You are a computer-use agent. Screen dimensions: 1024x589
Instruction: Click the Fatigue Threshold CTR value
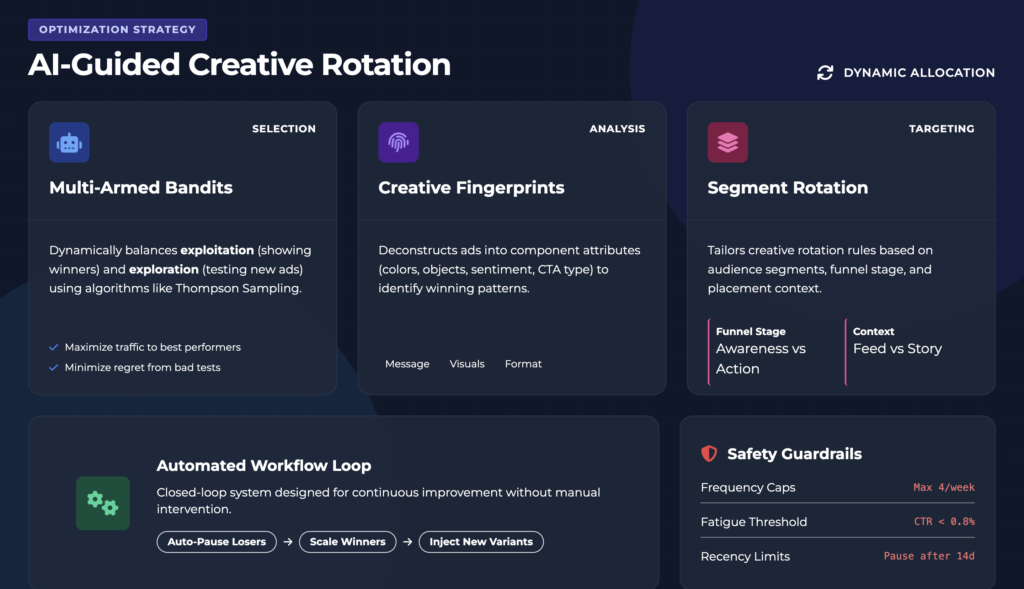(x=943, y=522)
